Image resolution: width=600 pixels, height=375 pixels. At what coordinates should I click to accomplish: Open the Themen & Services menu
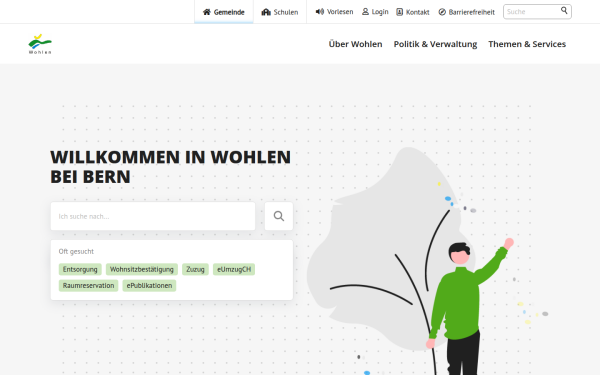click(x=527, y=44)
